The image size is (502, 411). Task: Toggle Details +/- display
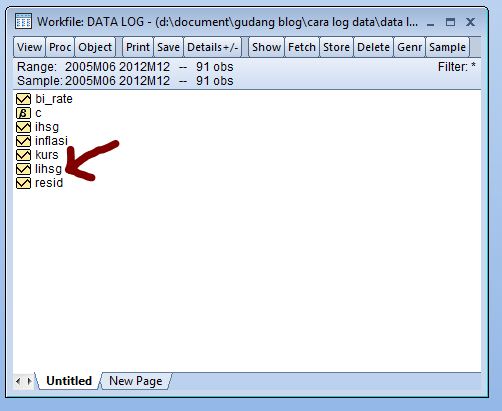pos(212,47)
